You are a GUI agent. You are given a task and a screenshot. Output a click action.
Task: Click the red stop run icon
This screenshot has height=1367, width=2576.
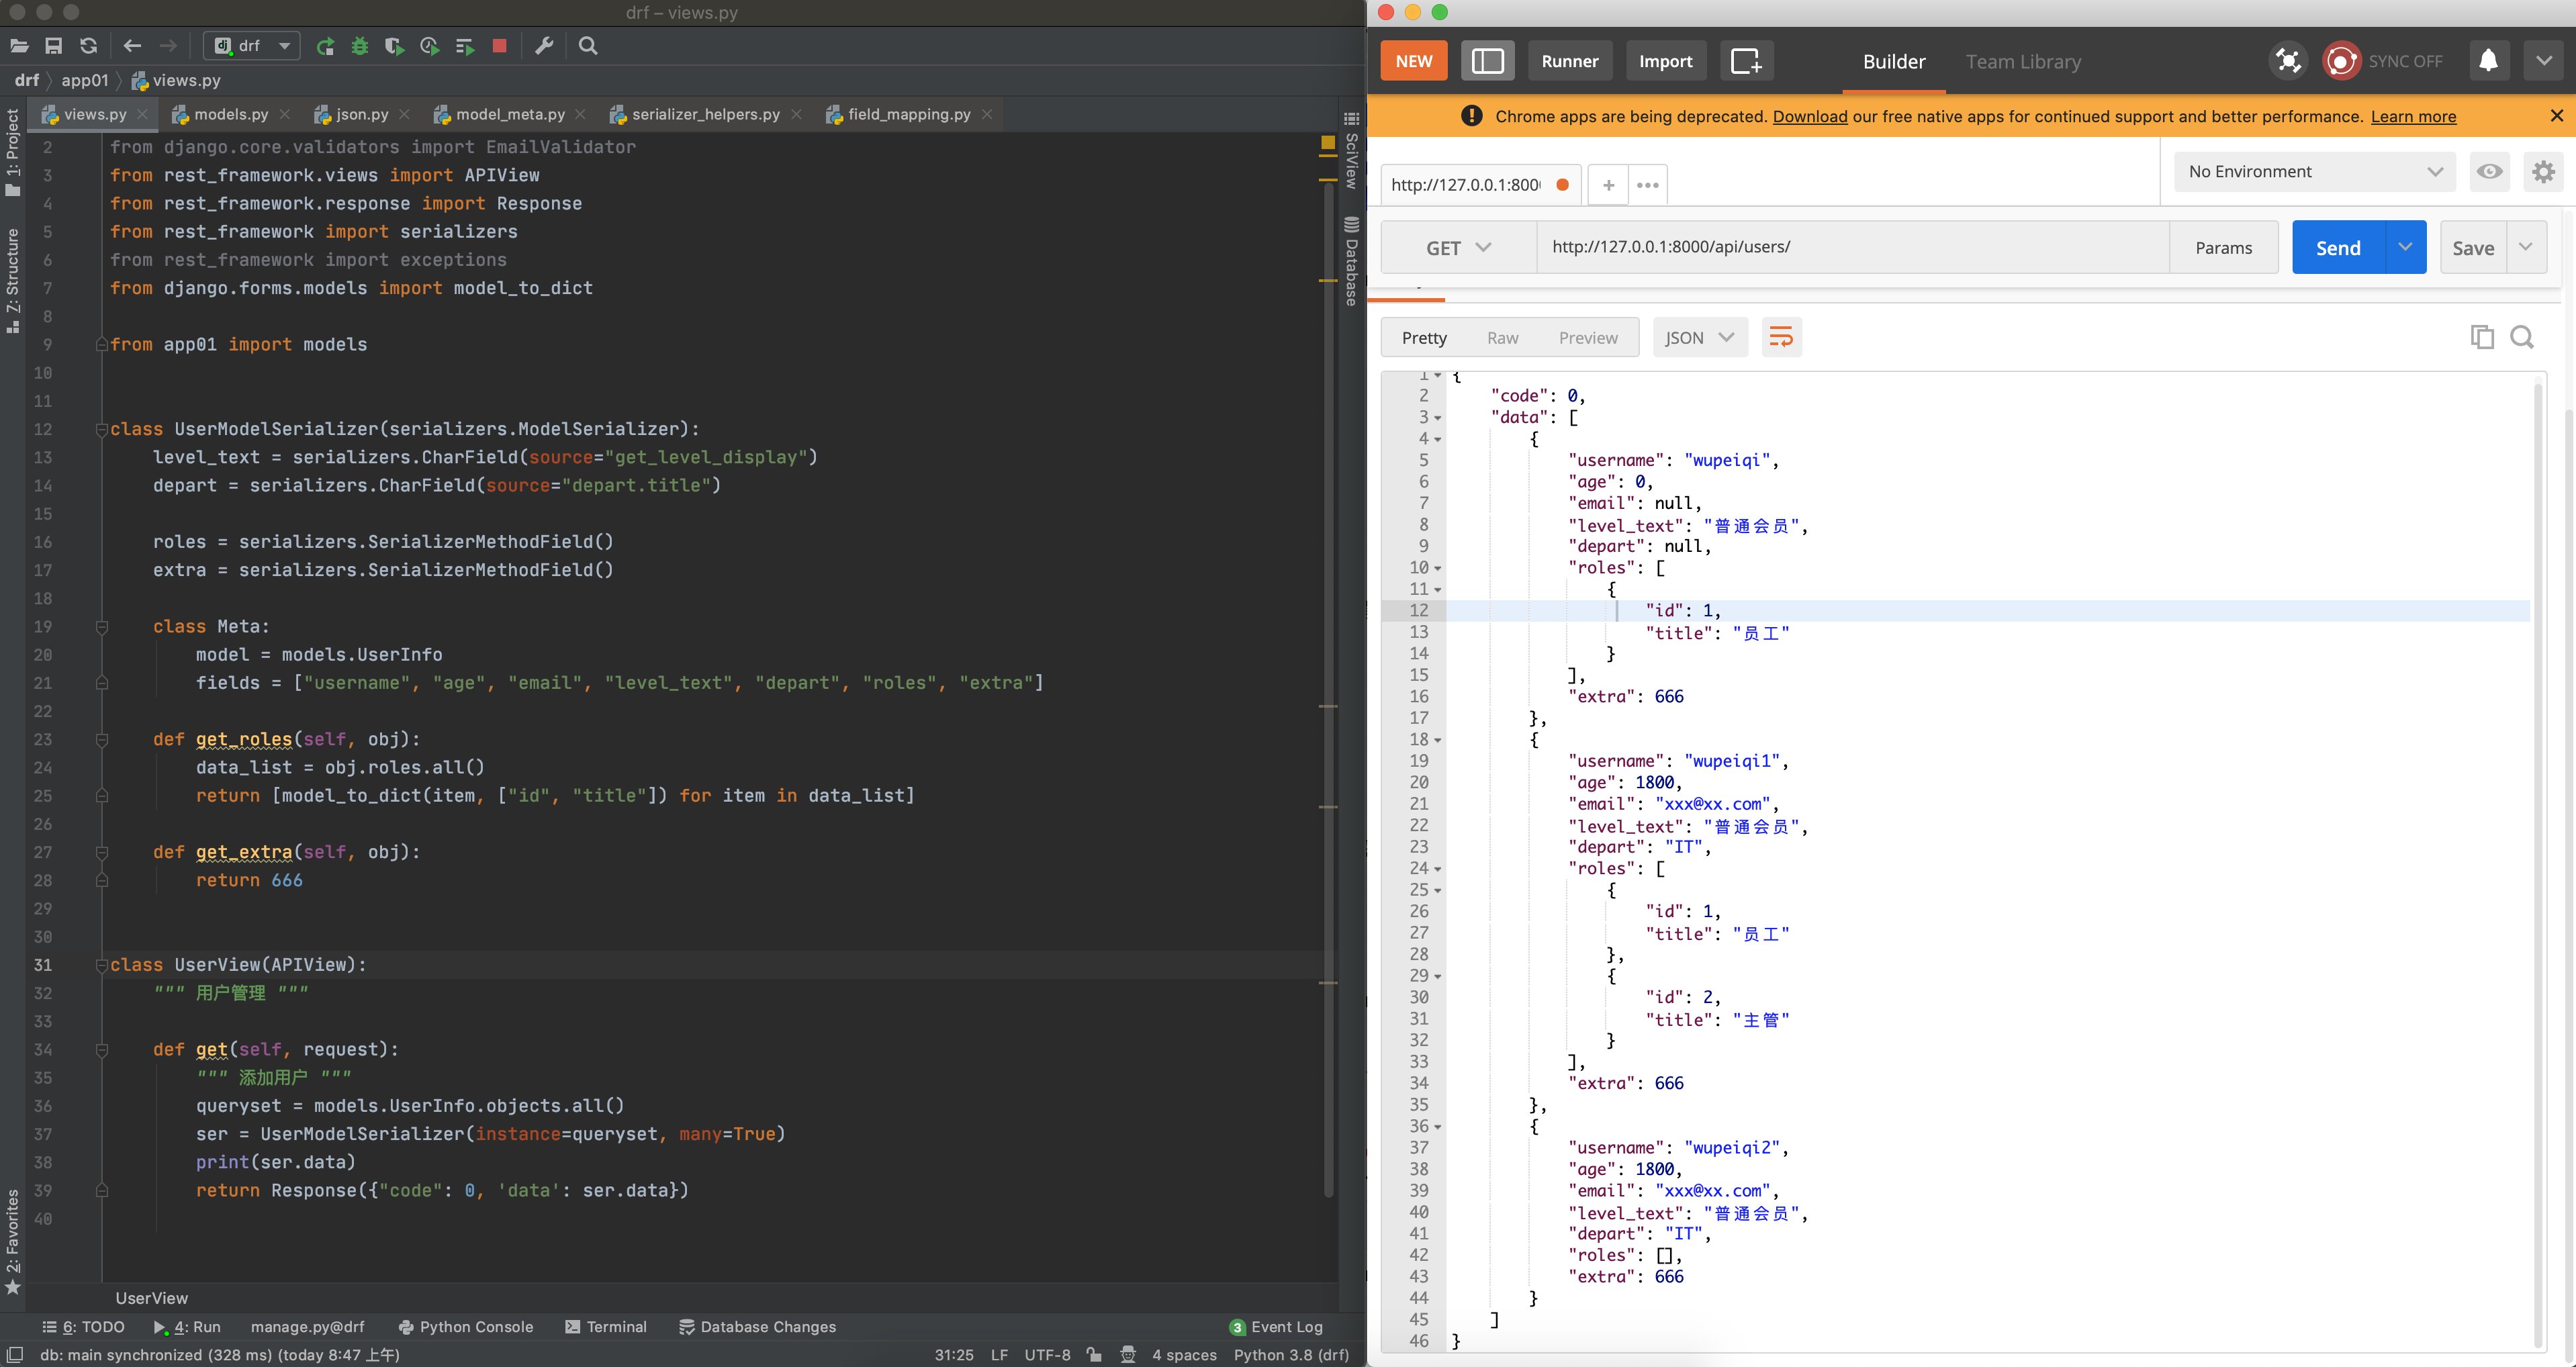[x=500, y=46]
